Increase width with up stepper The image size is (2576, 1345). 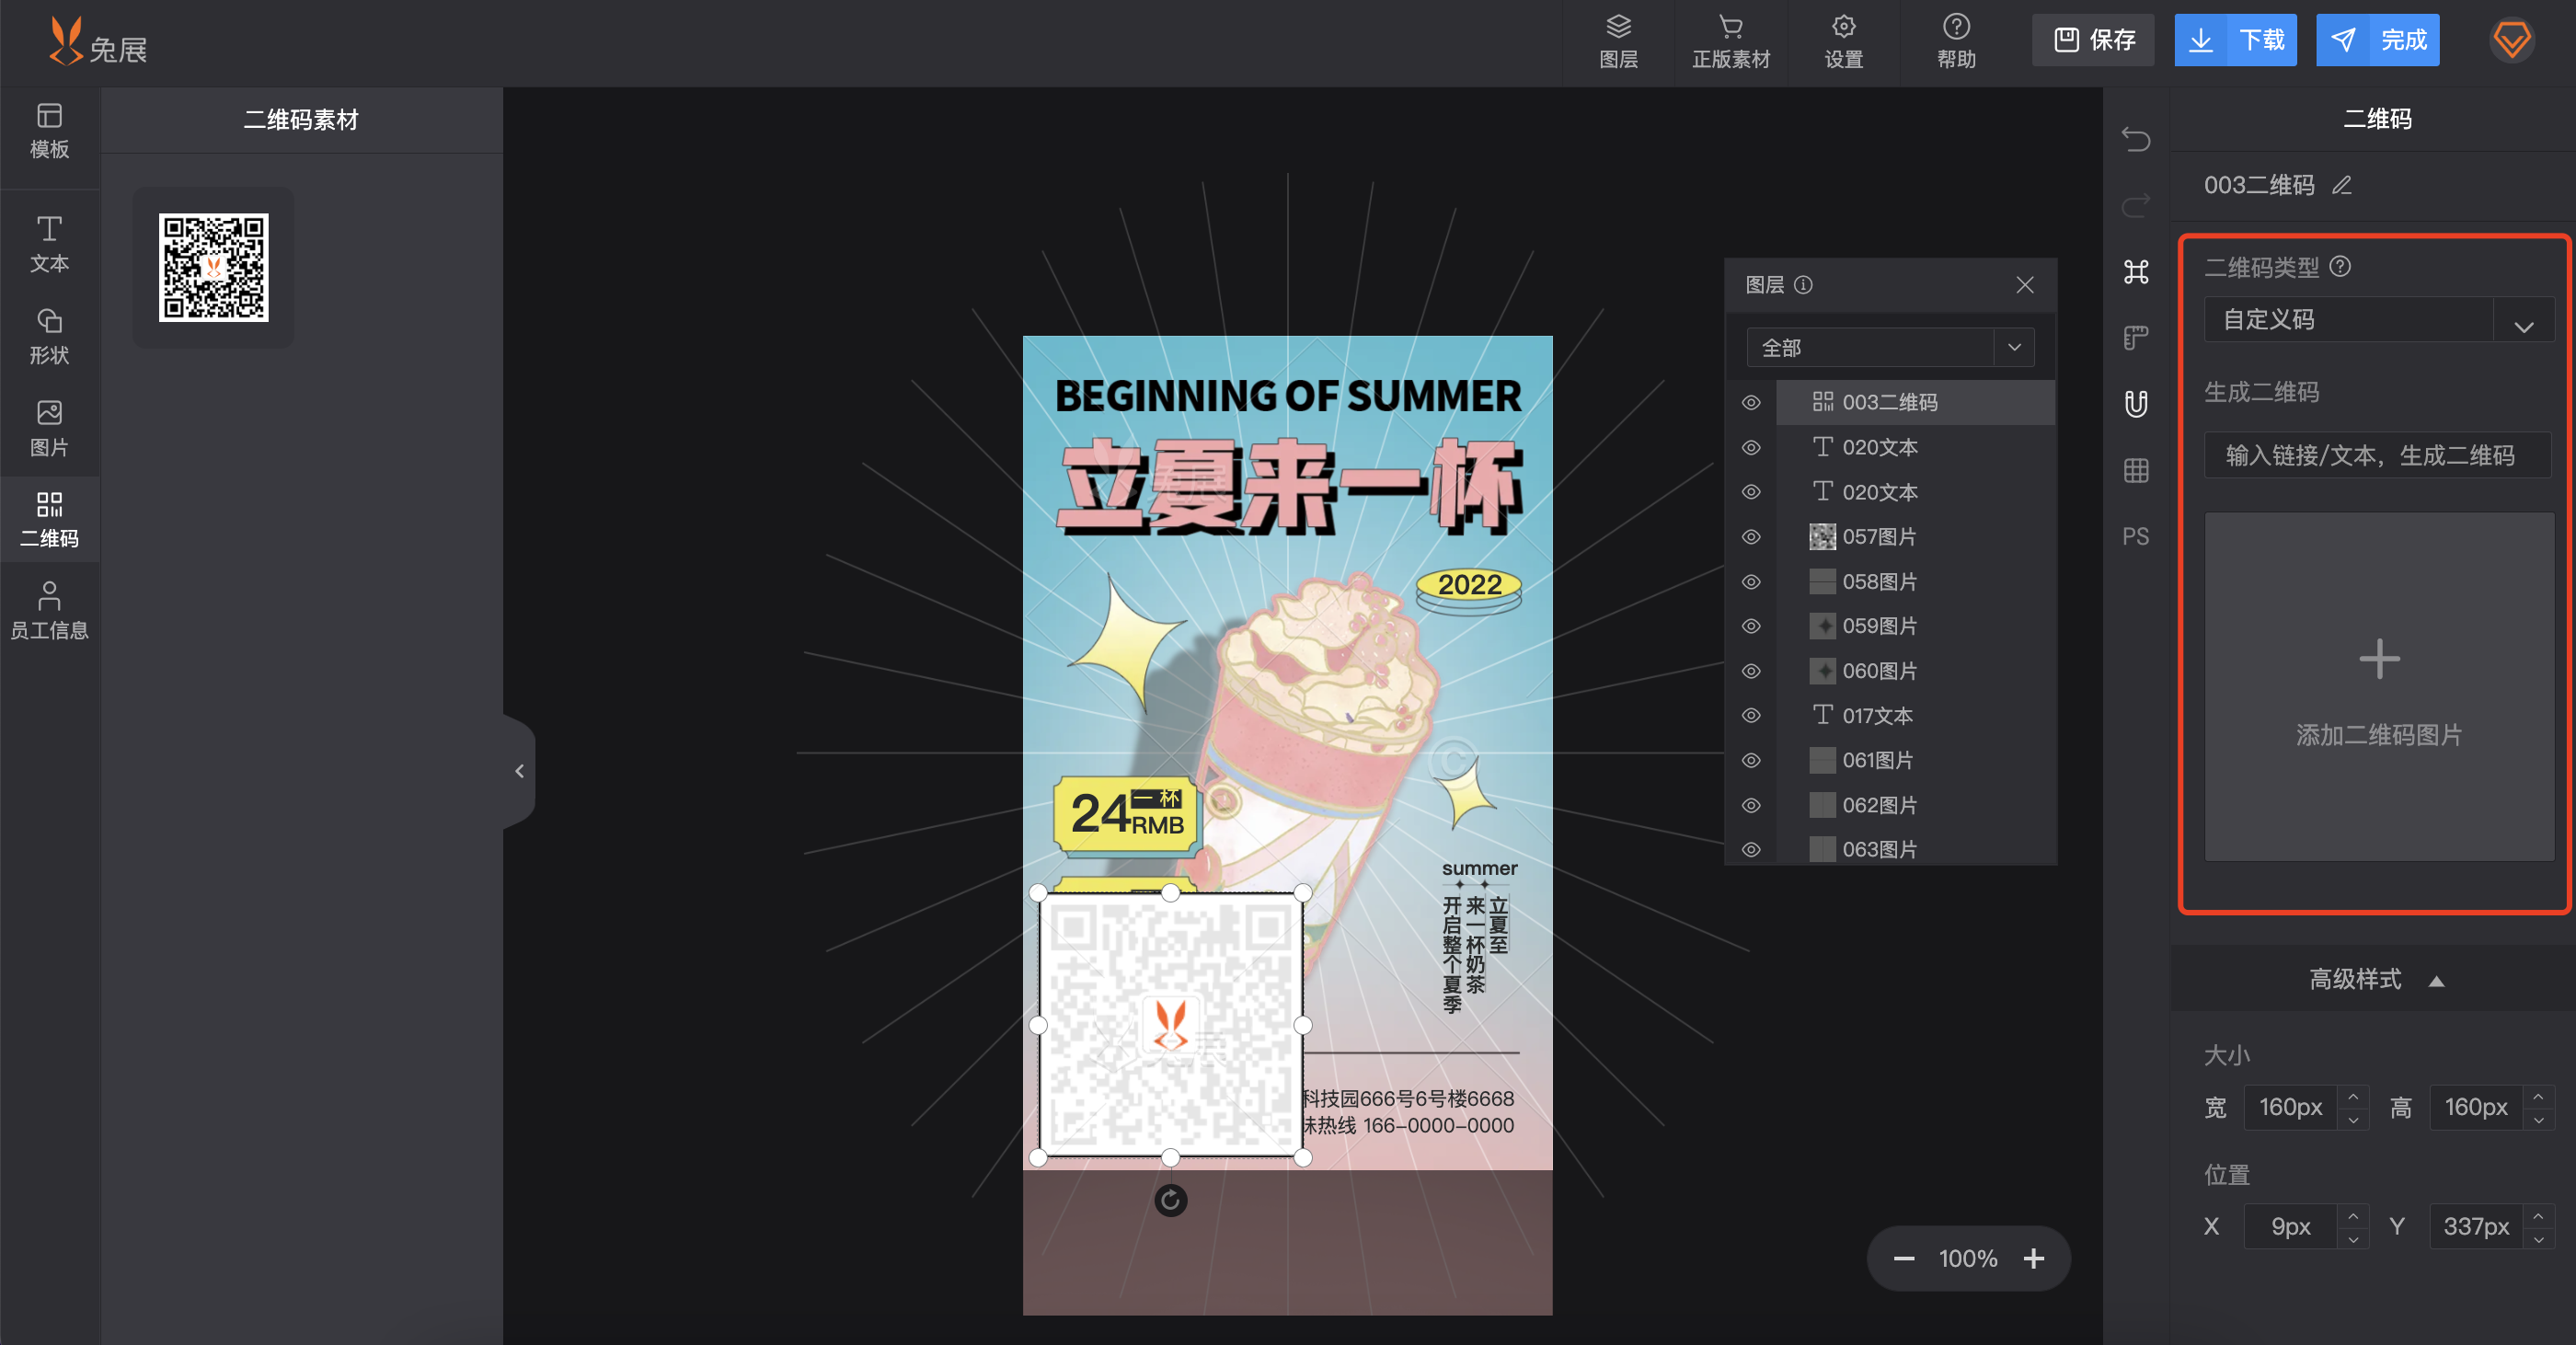pyautogui.click(x=2353, y=1097)
